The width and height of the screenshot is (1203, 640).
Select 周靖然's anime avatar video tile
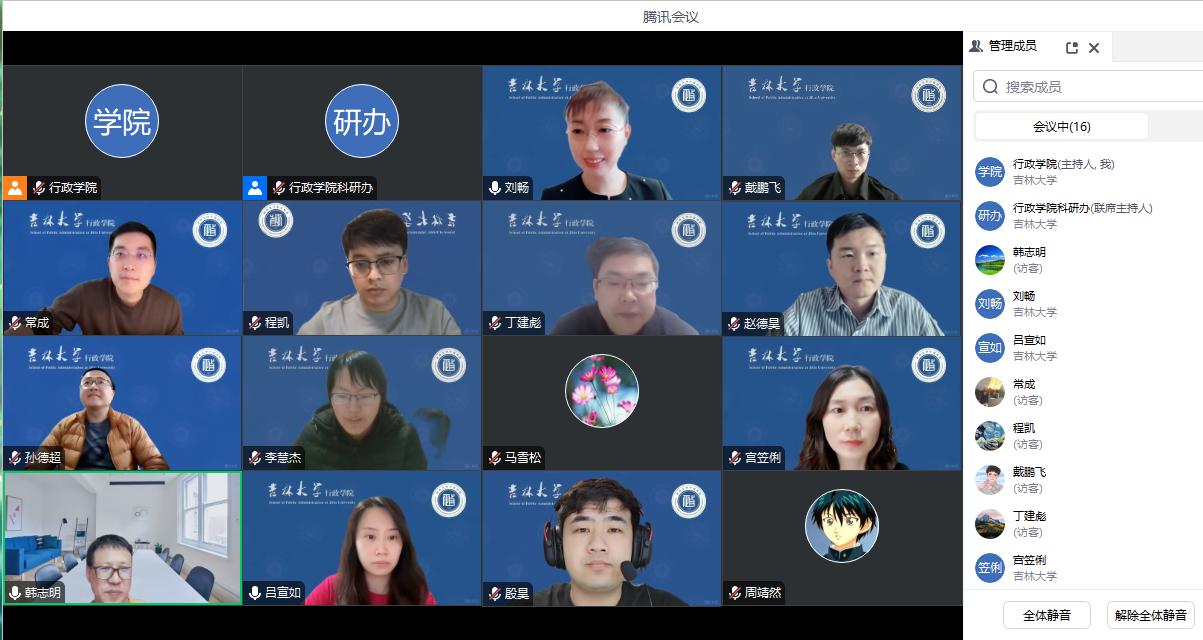click(x=842, y=526)
